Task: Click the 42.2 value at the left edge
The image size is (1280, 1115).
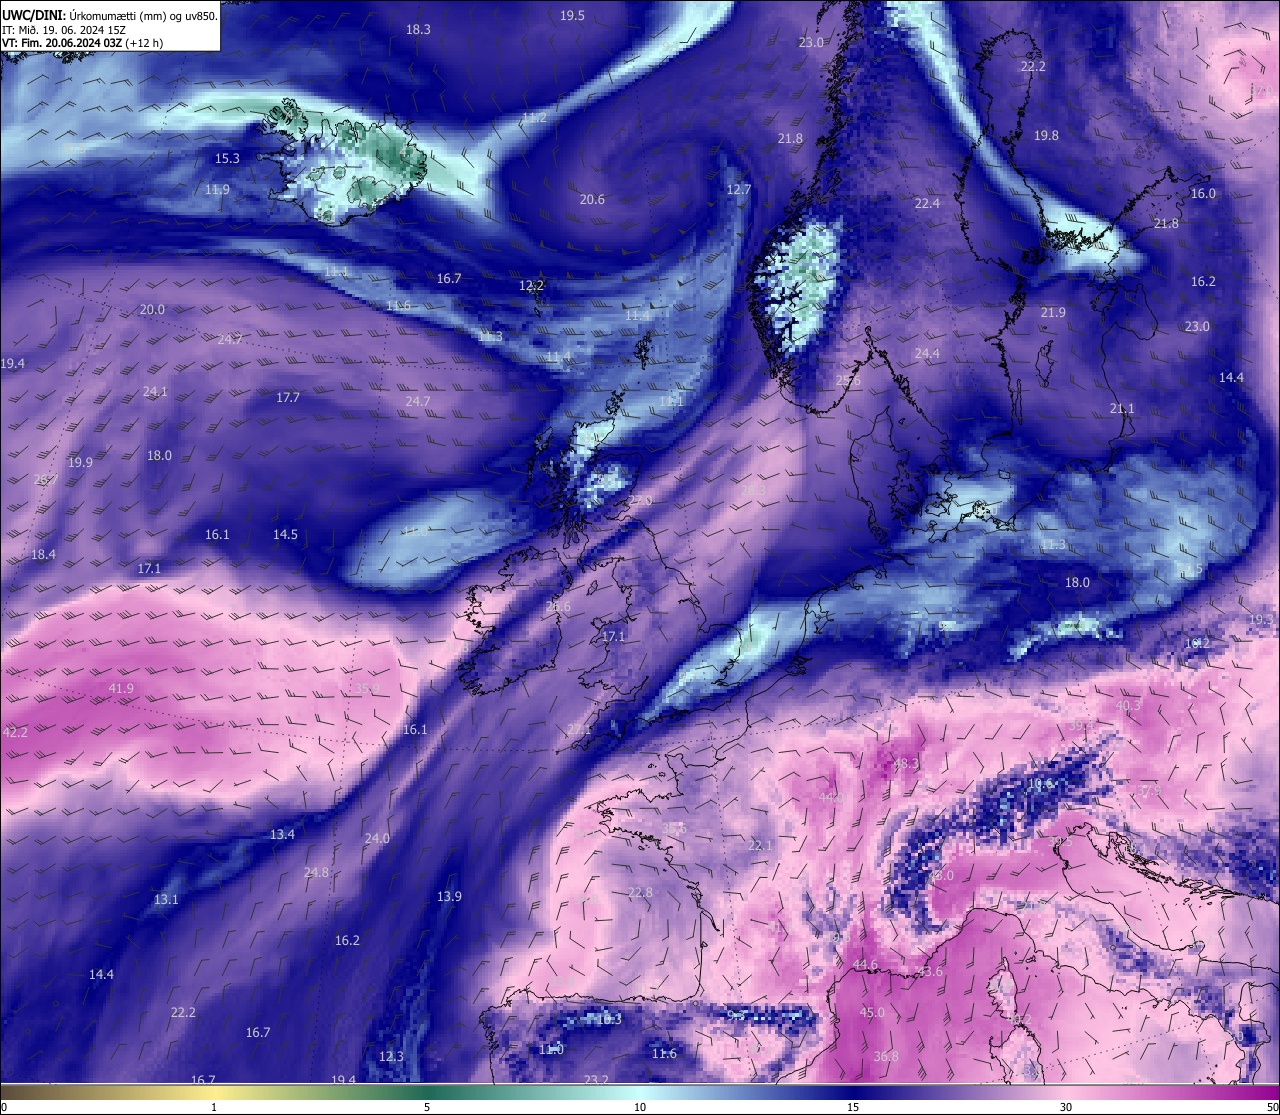Action: pos(15,733)
